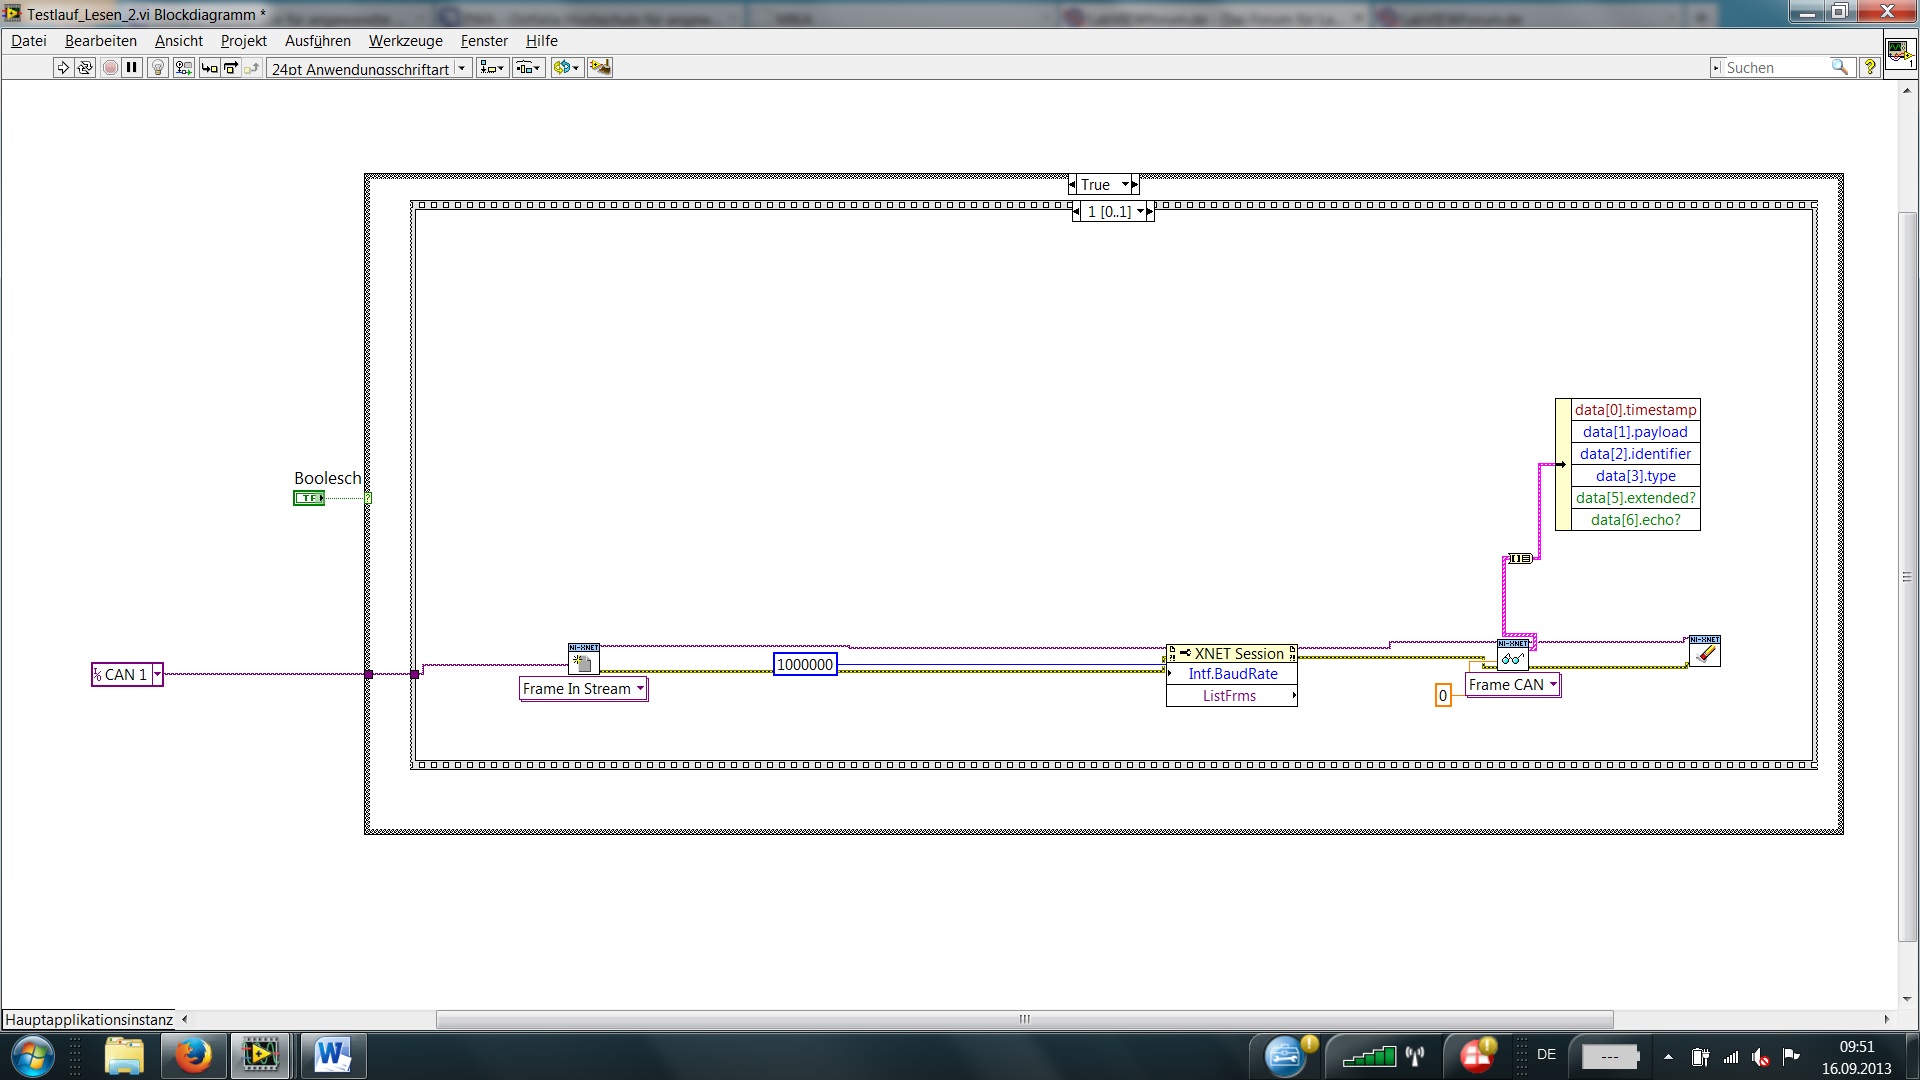The height and width of the screenshot is (1080, 1920).
Task: Open the Werkzeuge menu
Action: pos(405,41)
